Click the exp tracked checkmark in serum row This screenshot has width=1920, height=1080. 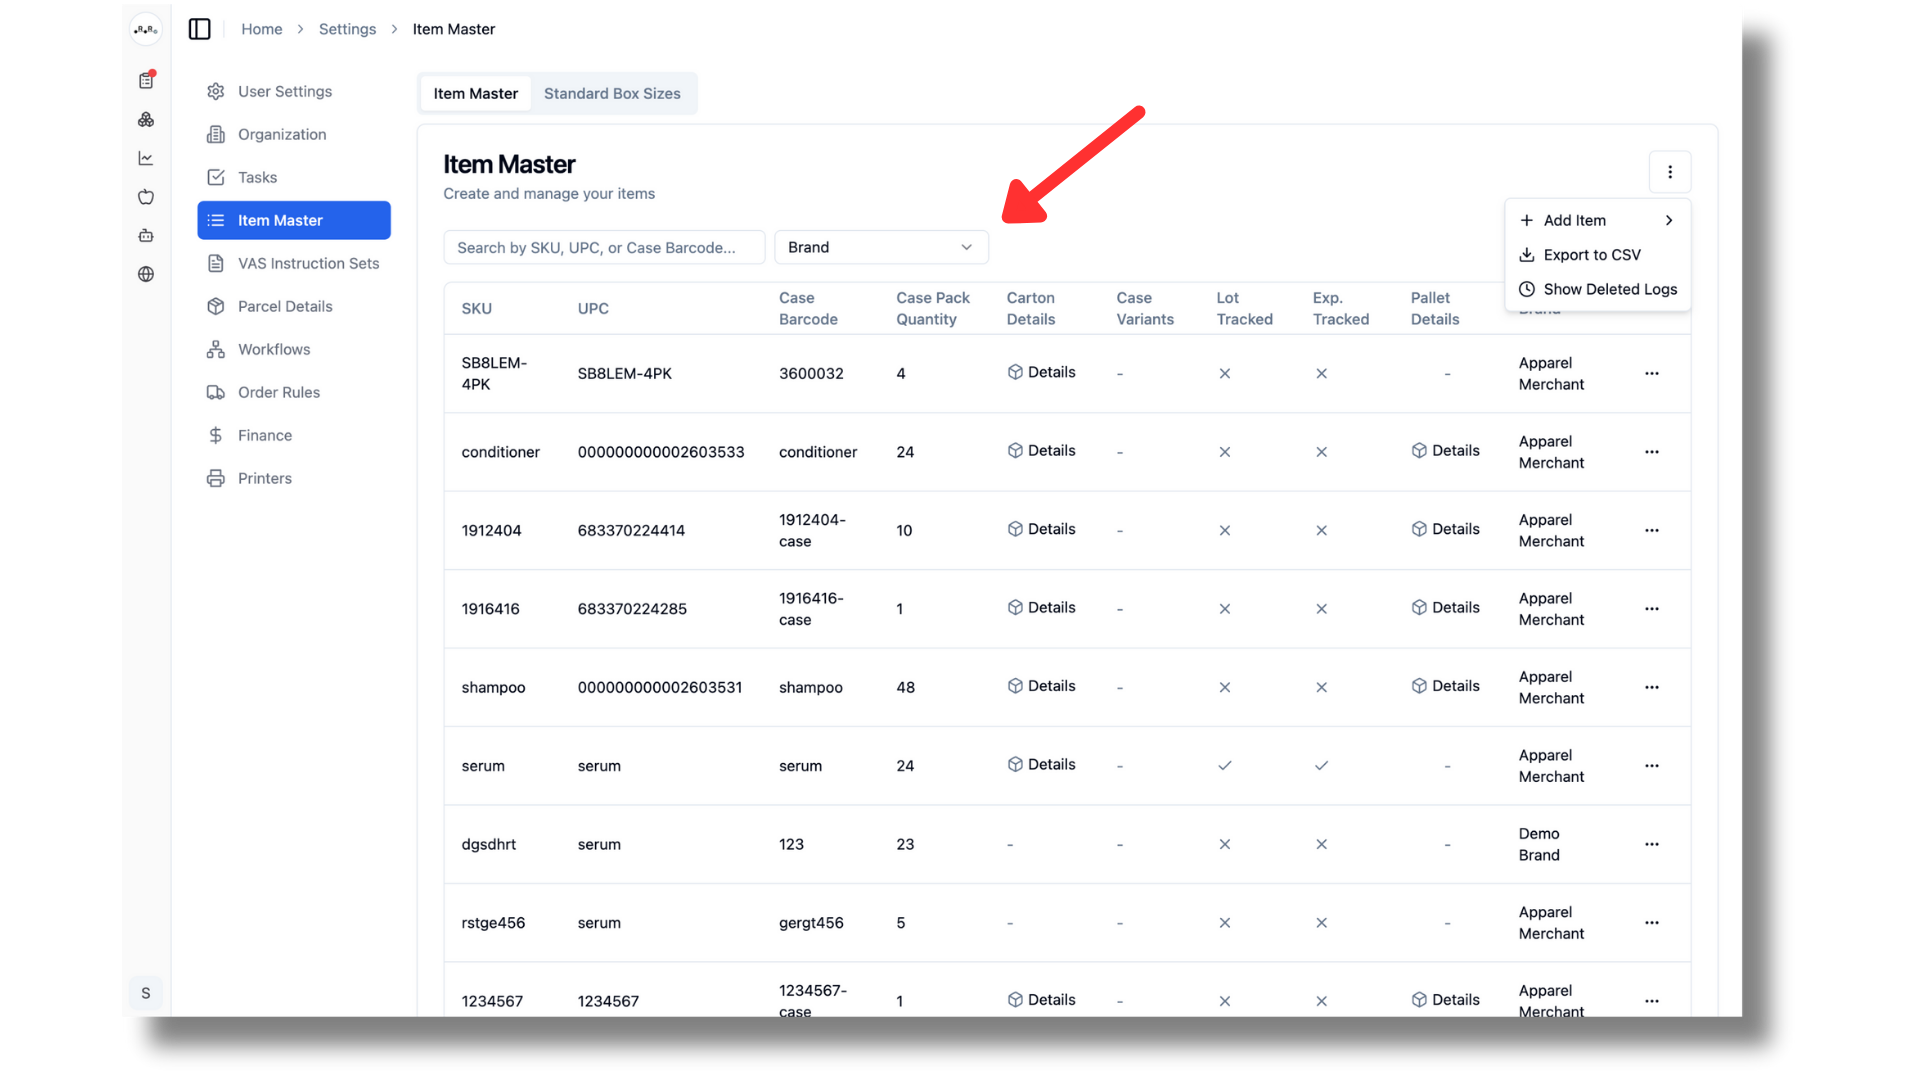click(1321, 765)
